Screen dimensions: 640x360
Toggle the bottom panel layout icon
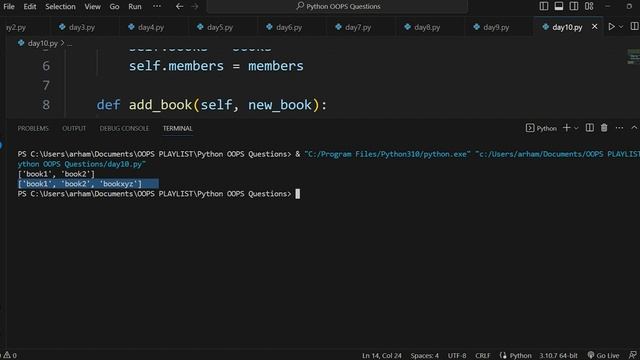[559, 6]
